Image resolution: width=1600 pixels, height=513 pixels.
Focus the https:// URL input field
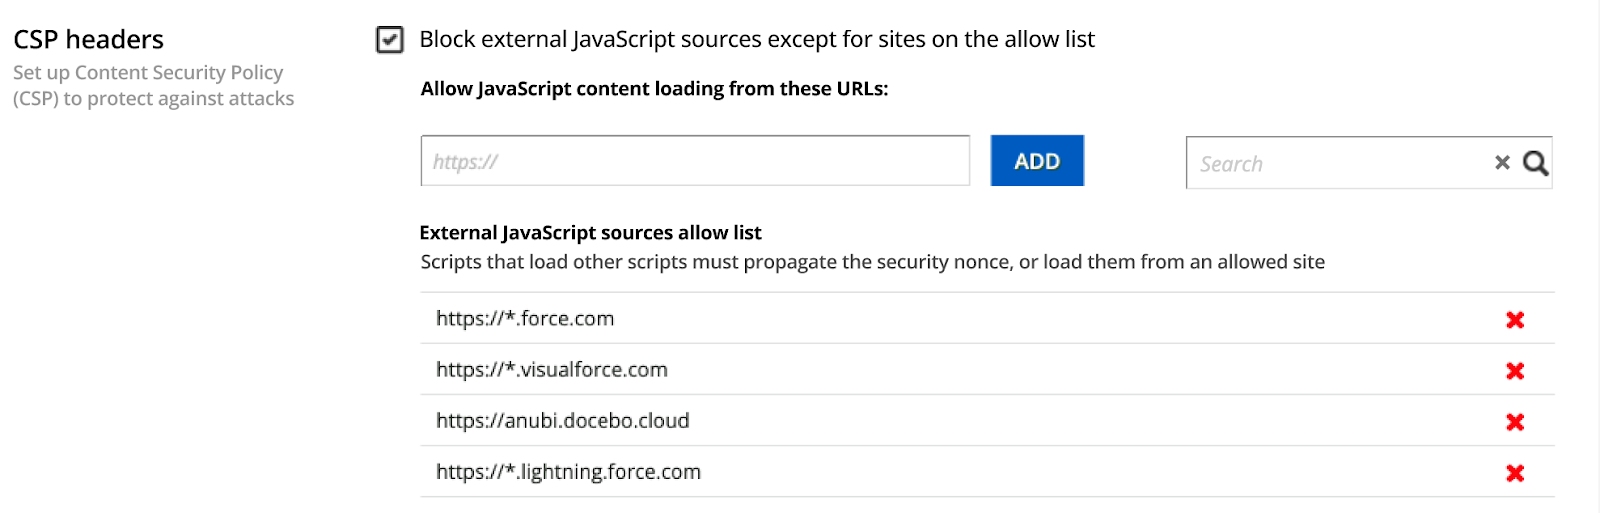pyautogui.click(x=694, y=161)
